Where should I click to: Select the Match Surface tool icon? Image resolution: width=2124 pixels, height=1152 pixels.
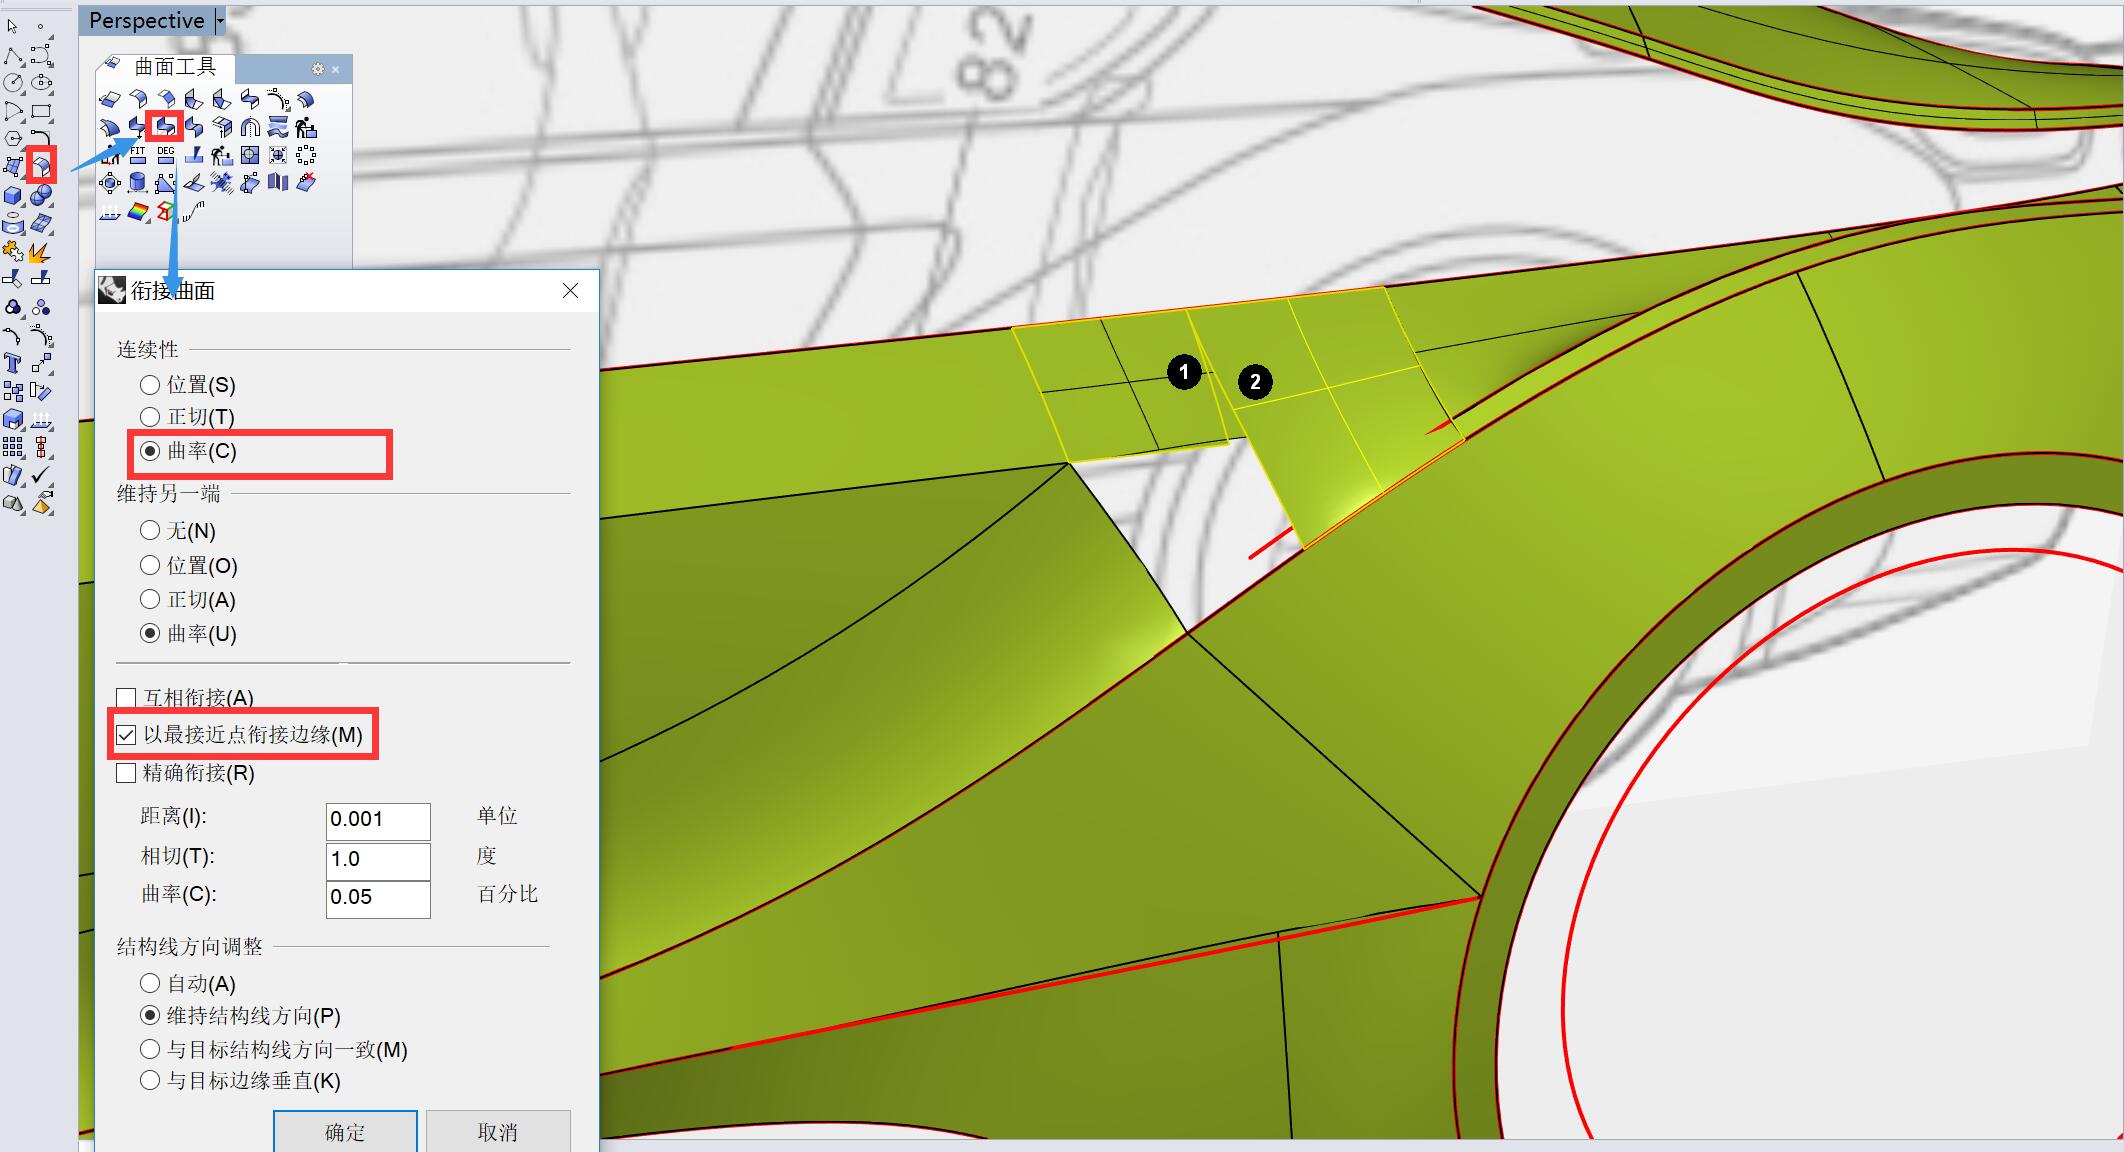click(165, 127)
